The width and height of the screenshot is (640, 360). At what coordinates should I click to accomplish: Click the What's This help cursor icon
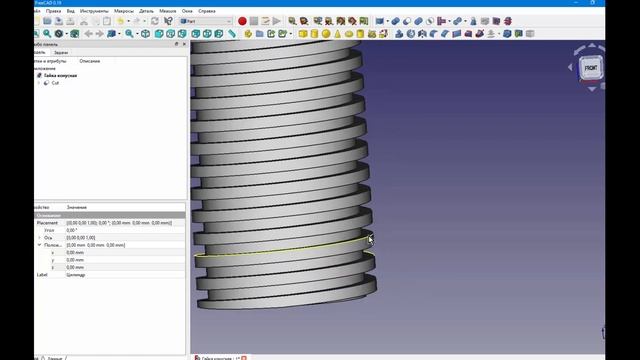[168, 21]
